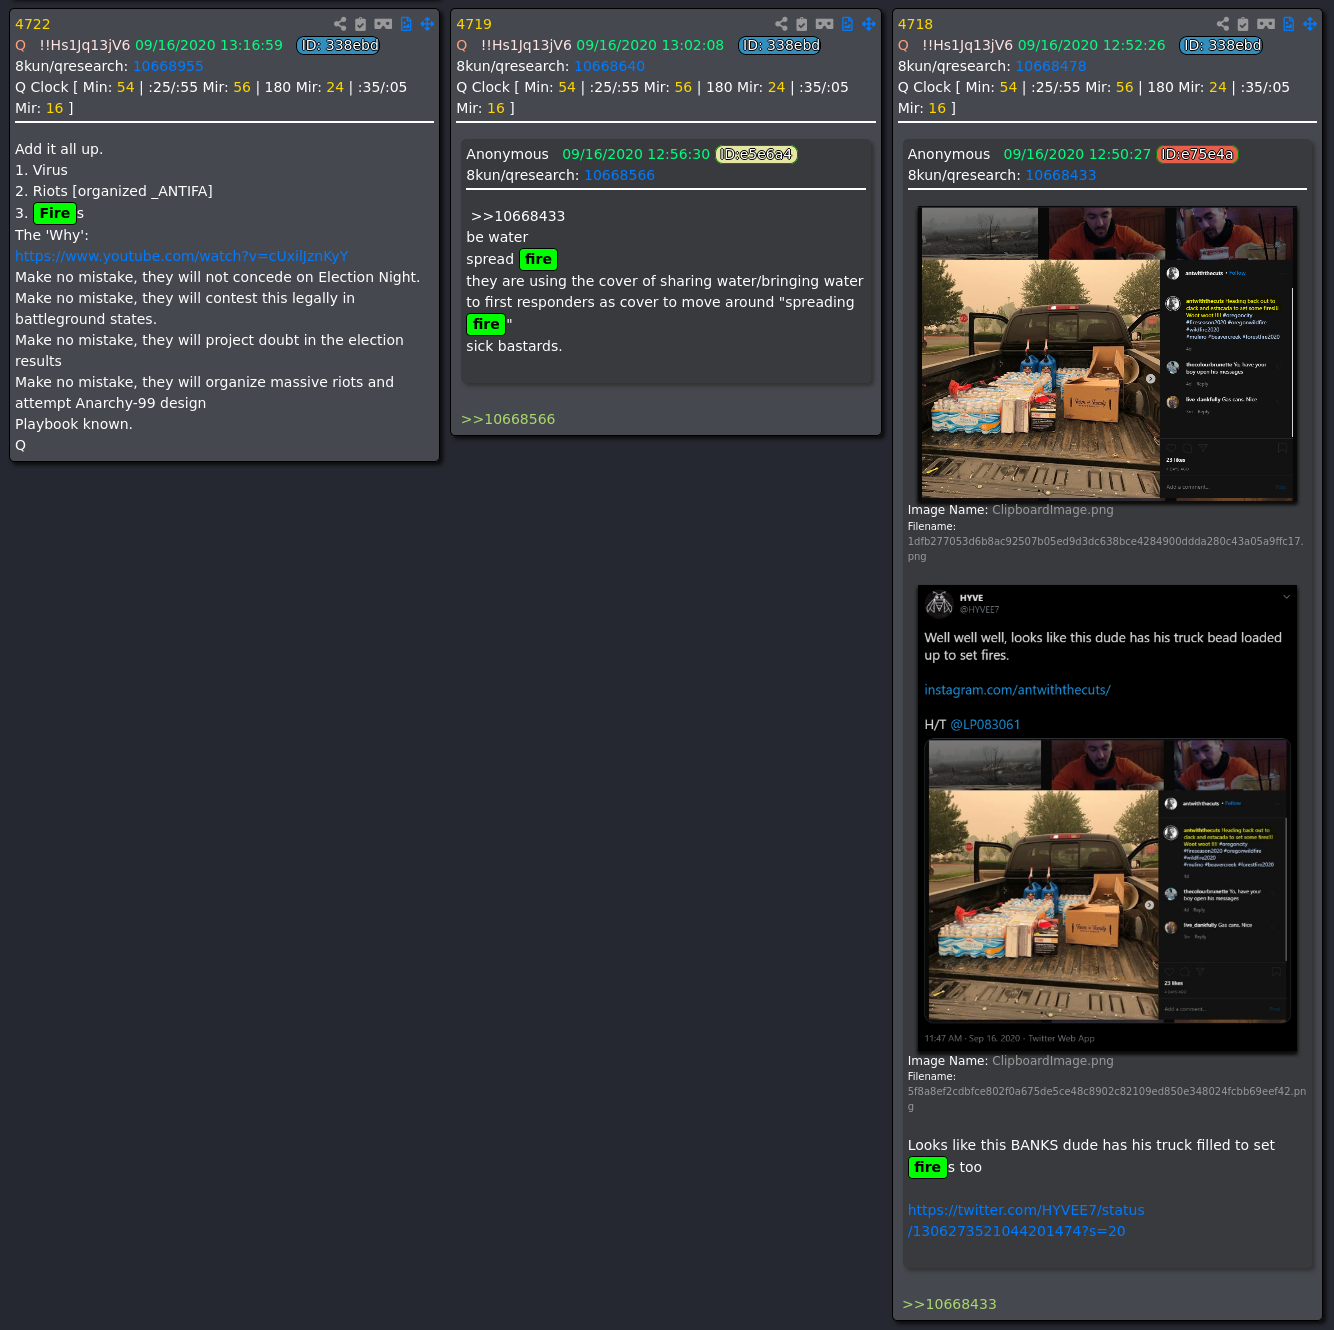
Task: Open qresearch link 10668955
Action: [x=168, y=66]
